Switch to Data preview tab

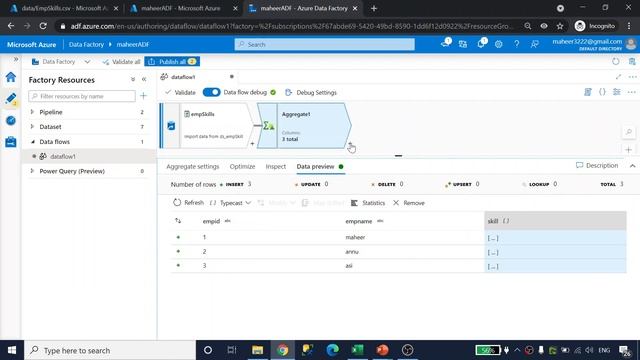[316, 167]
